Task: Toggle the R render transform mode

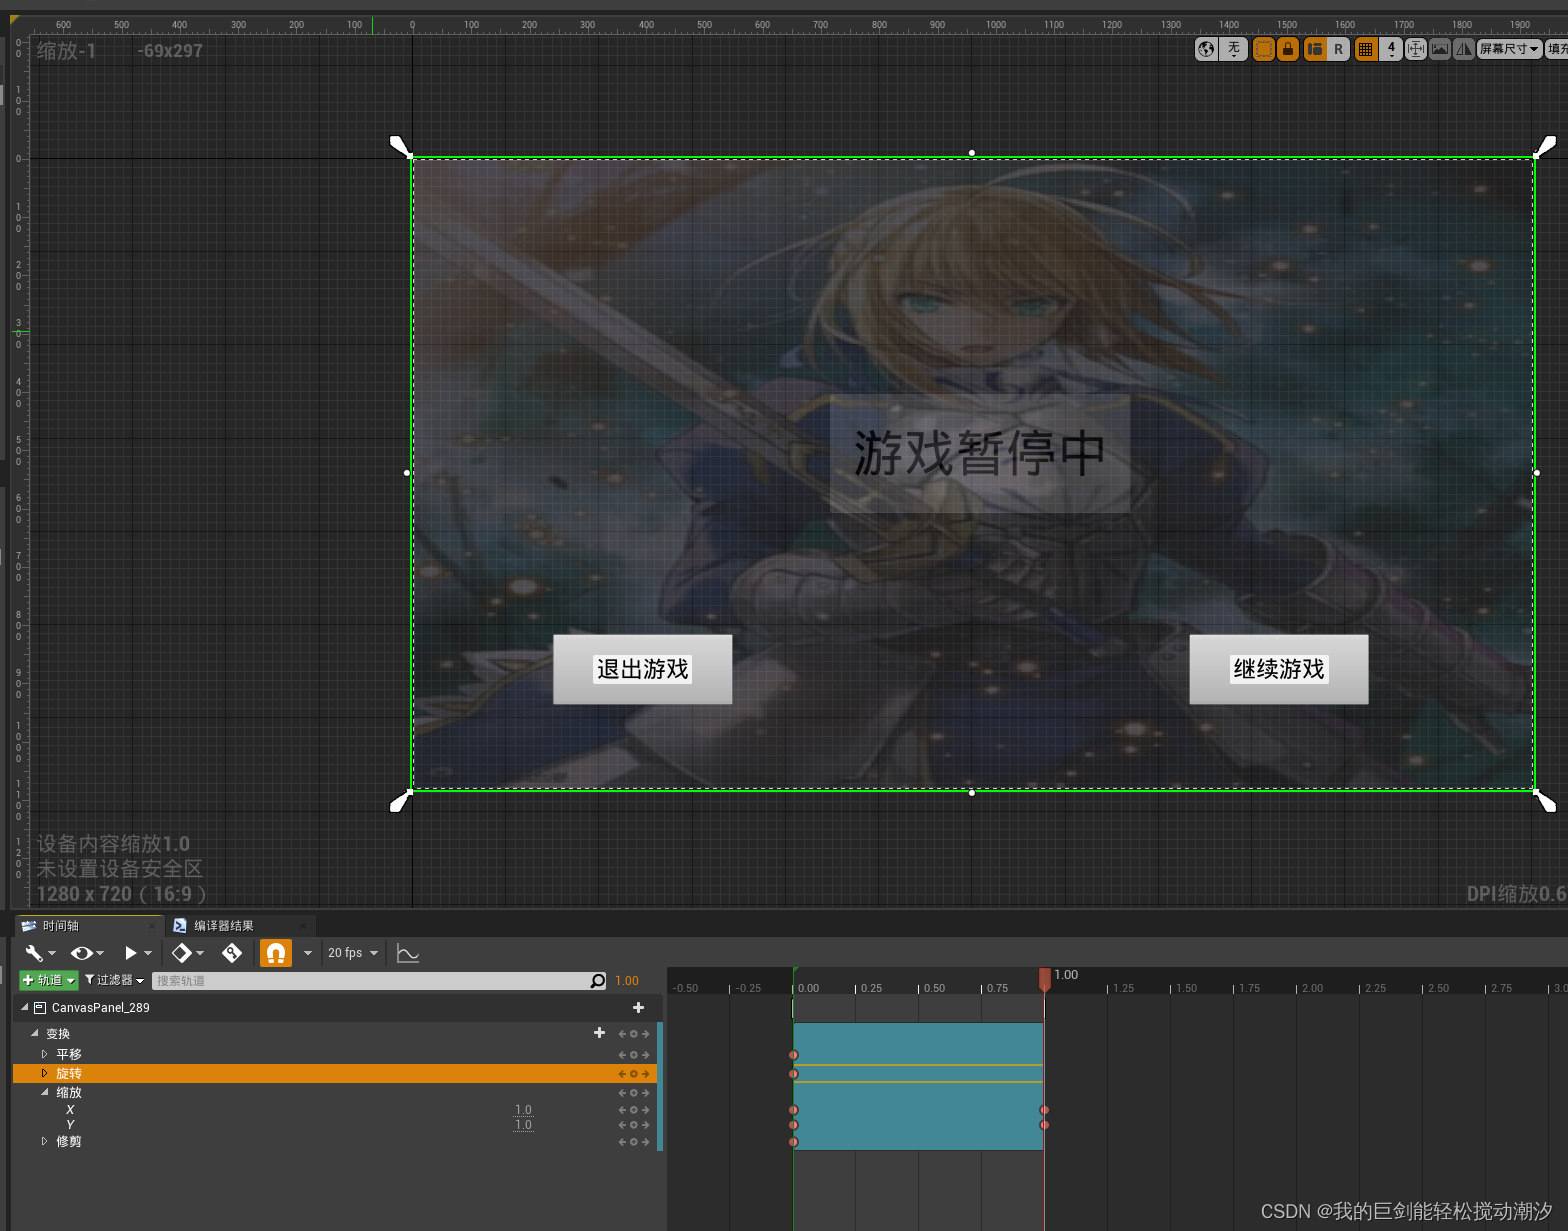Action: click(1339, 49)
